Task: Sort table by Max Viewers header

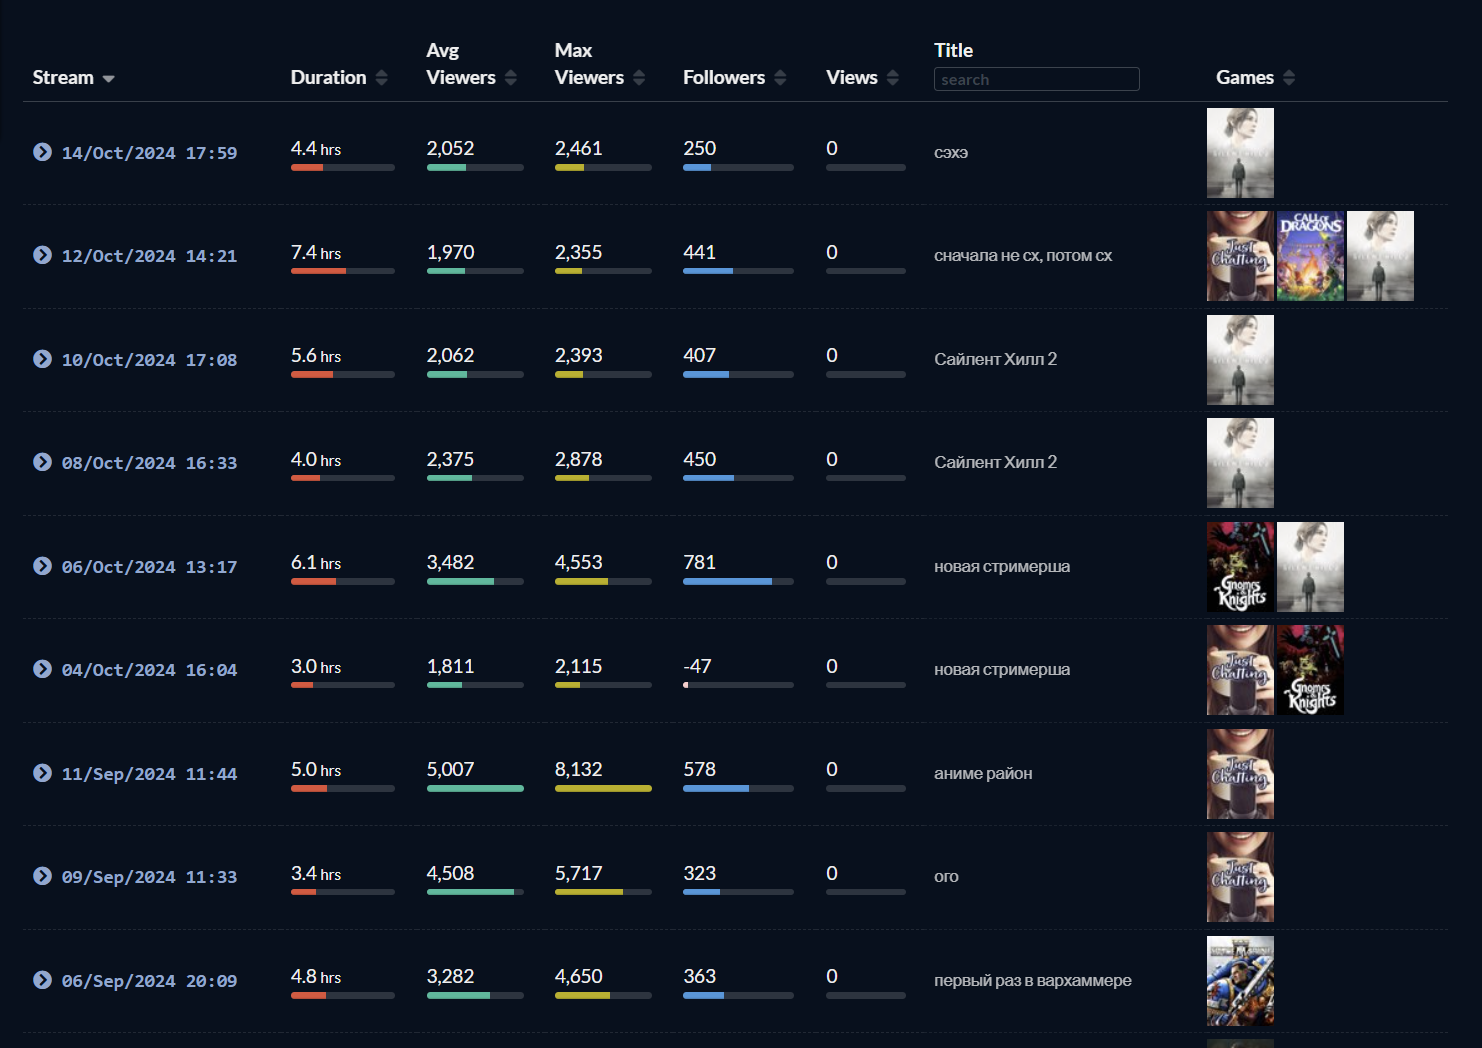Action: pos(589,64)
